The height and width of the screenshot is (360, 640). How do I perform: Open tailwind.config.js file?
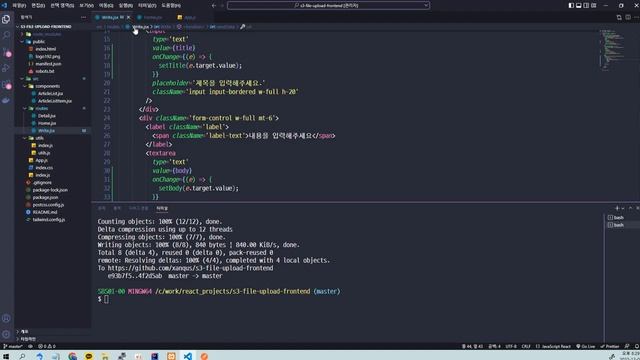(x=49, y=219)
